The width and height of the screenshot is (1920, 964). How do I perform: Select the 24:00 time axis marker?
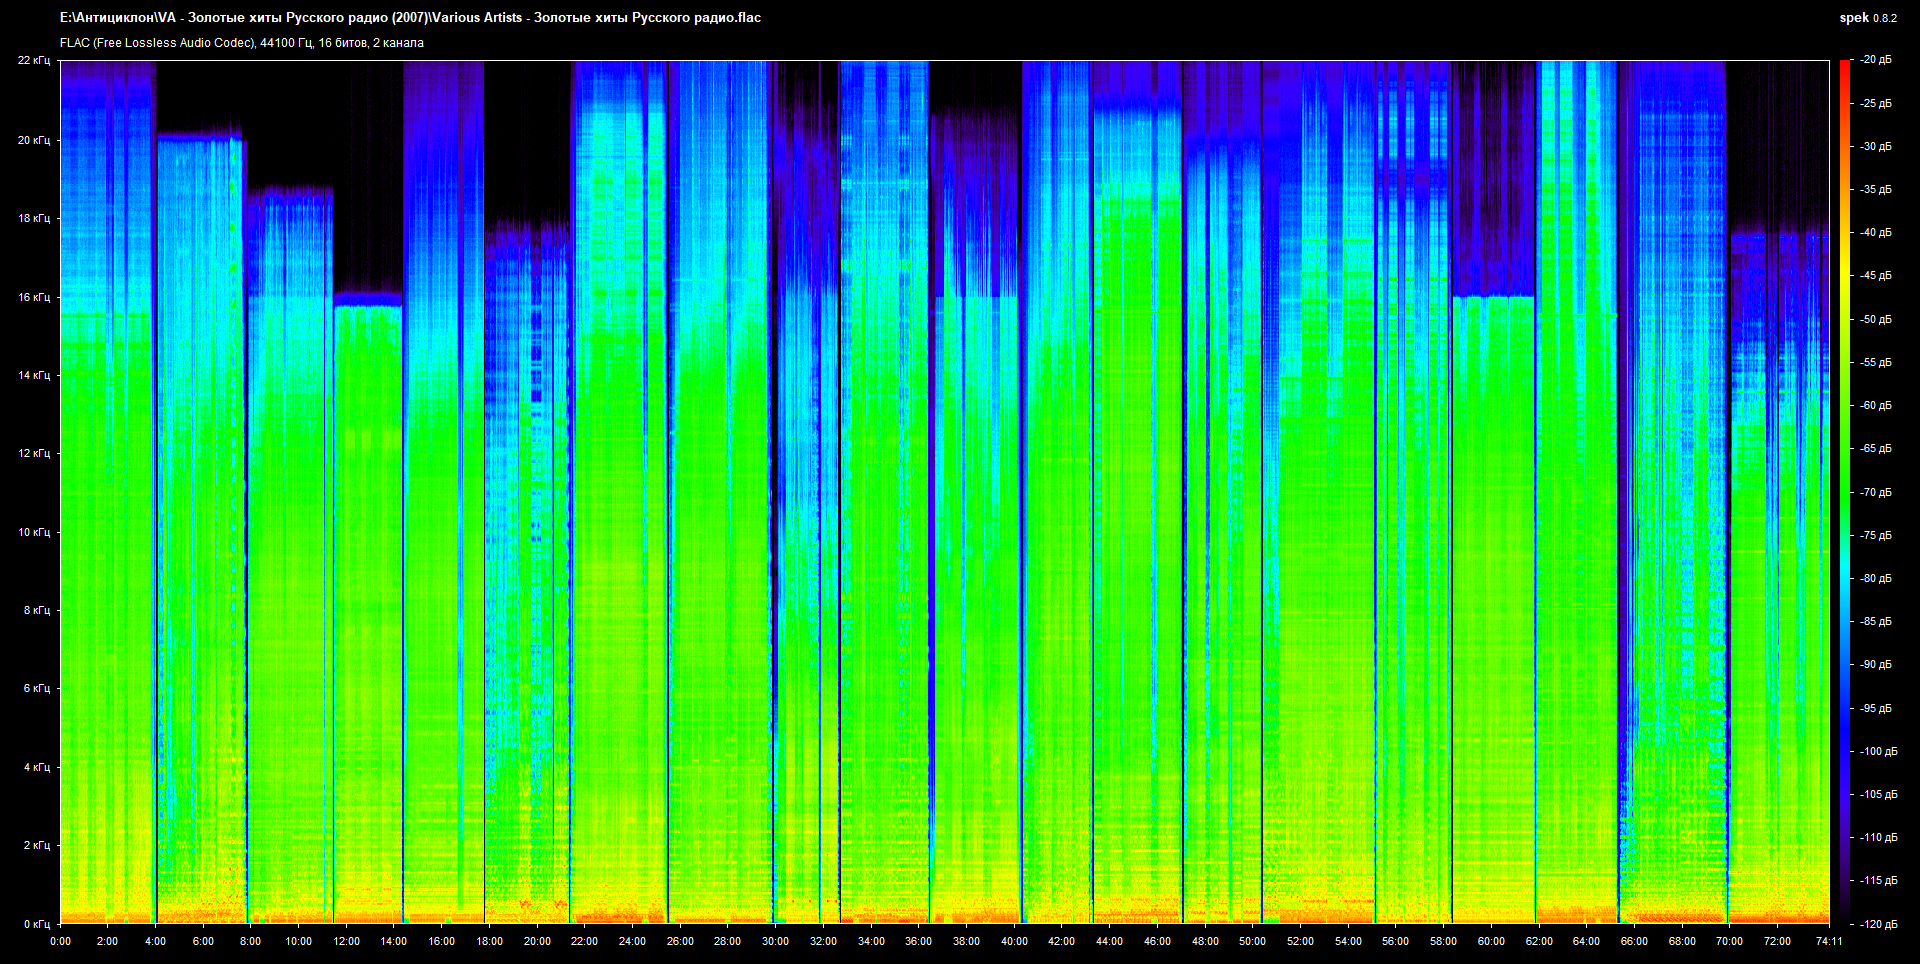(x=632, y=941)
